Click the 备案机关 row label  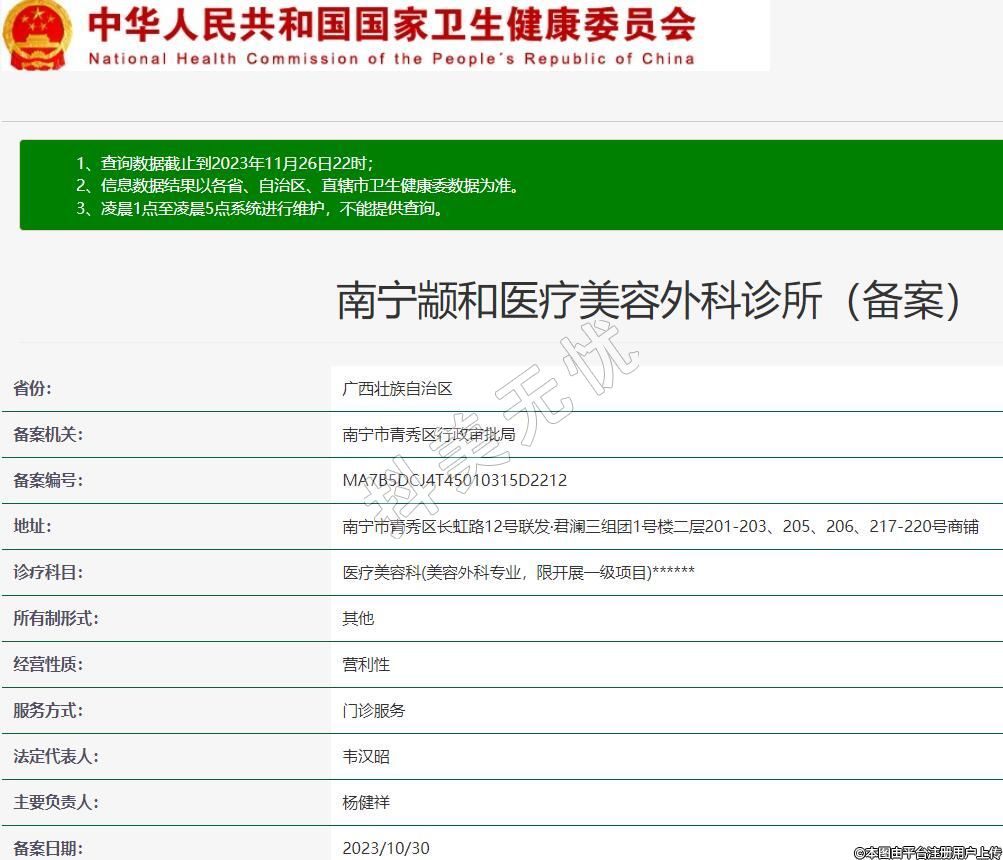(48, 435)
